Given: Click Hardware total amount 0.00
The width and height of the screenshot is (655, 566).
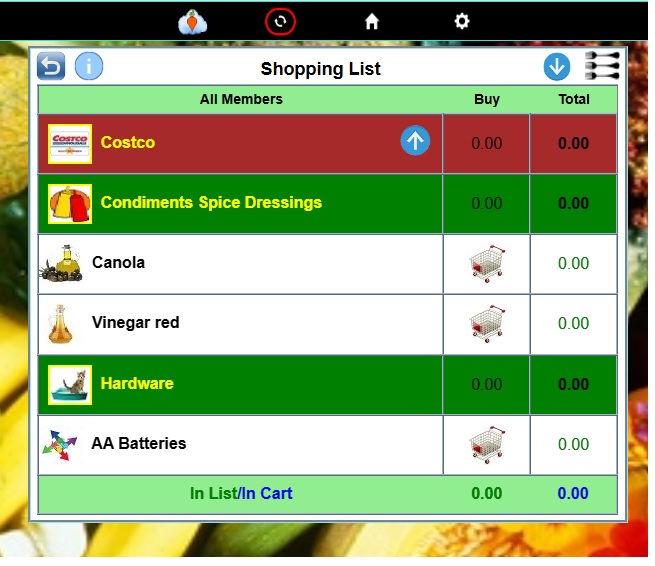Looking at the screenshot, I should click(574, 384).
